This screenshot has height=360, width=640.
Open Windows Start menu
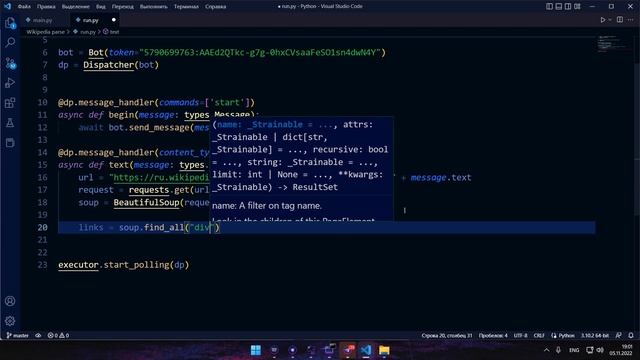(x=256, y=350)
